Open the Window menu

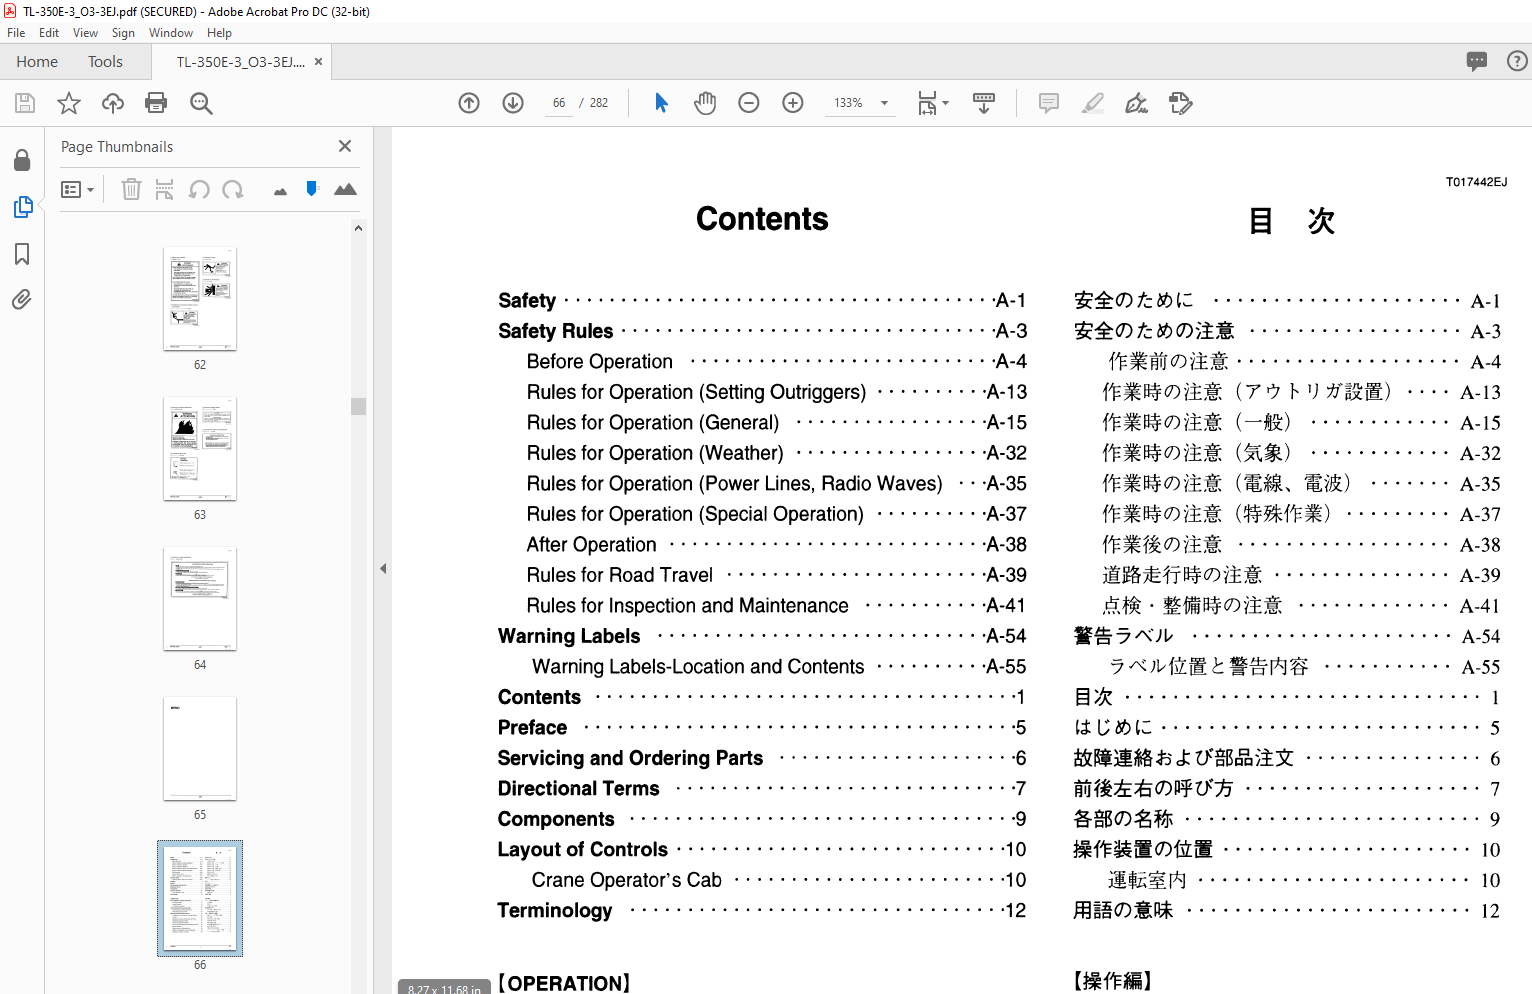[171, 33]
